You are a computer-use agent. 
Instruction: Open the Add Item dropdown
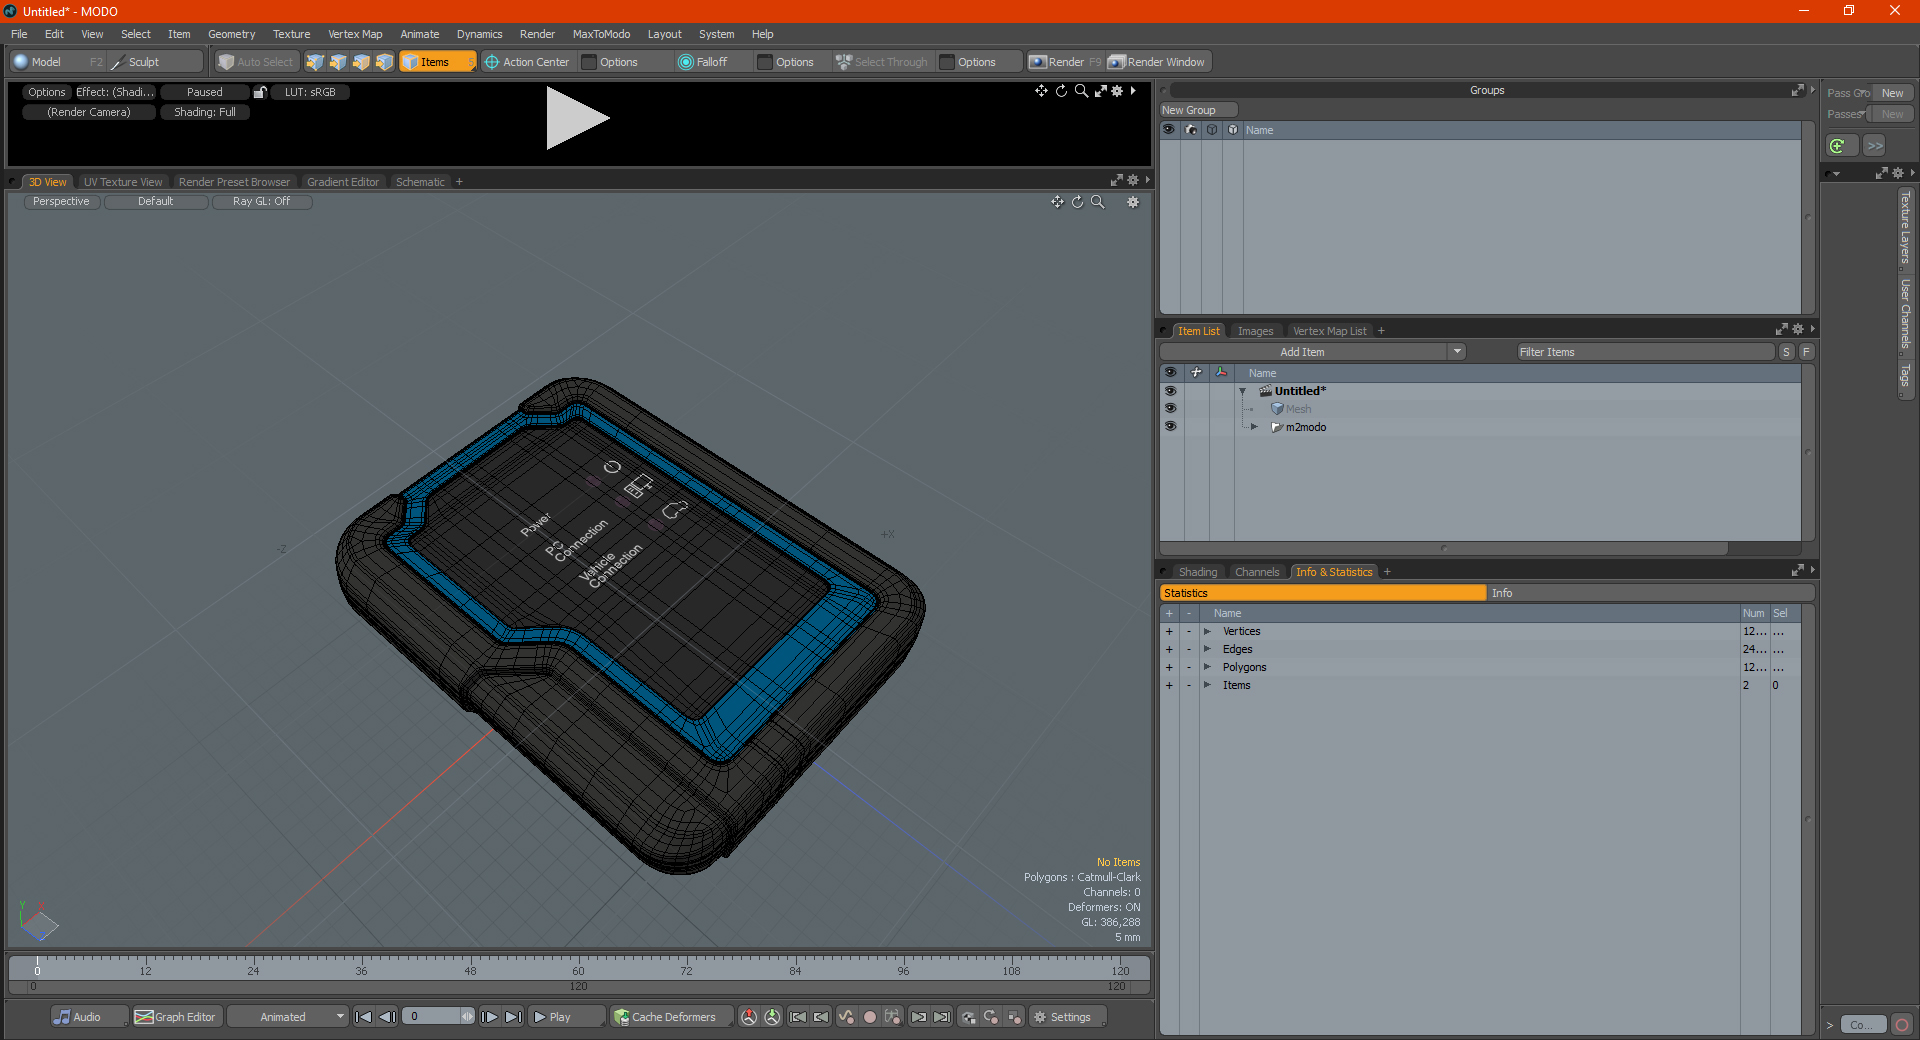pyautogui.click(x=1312, y=352)
